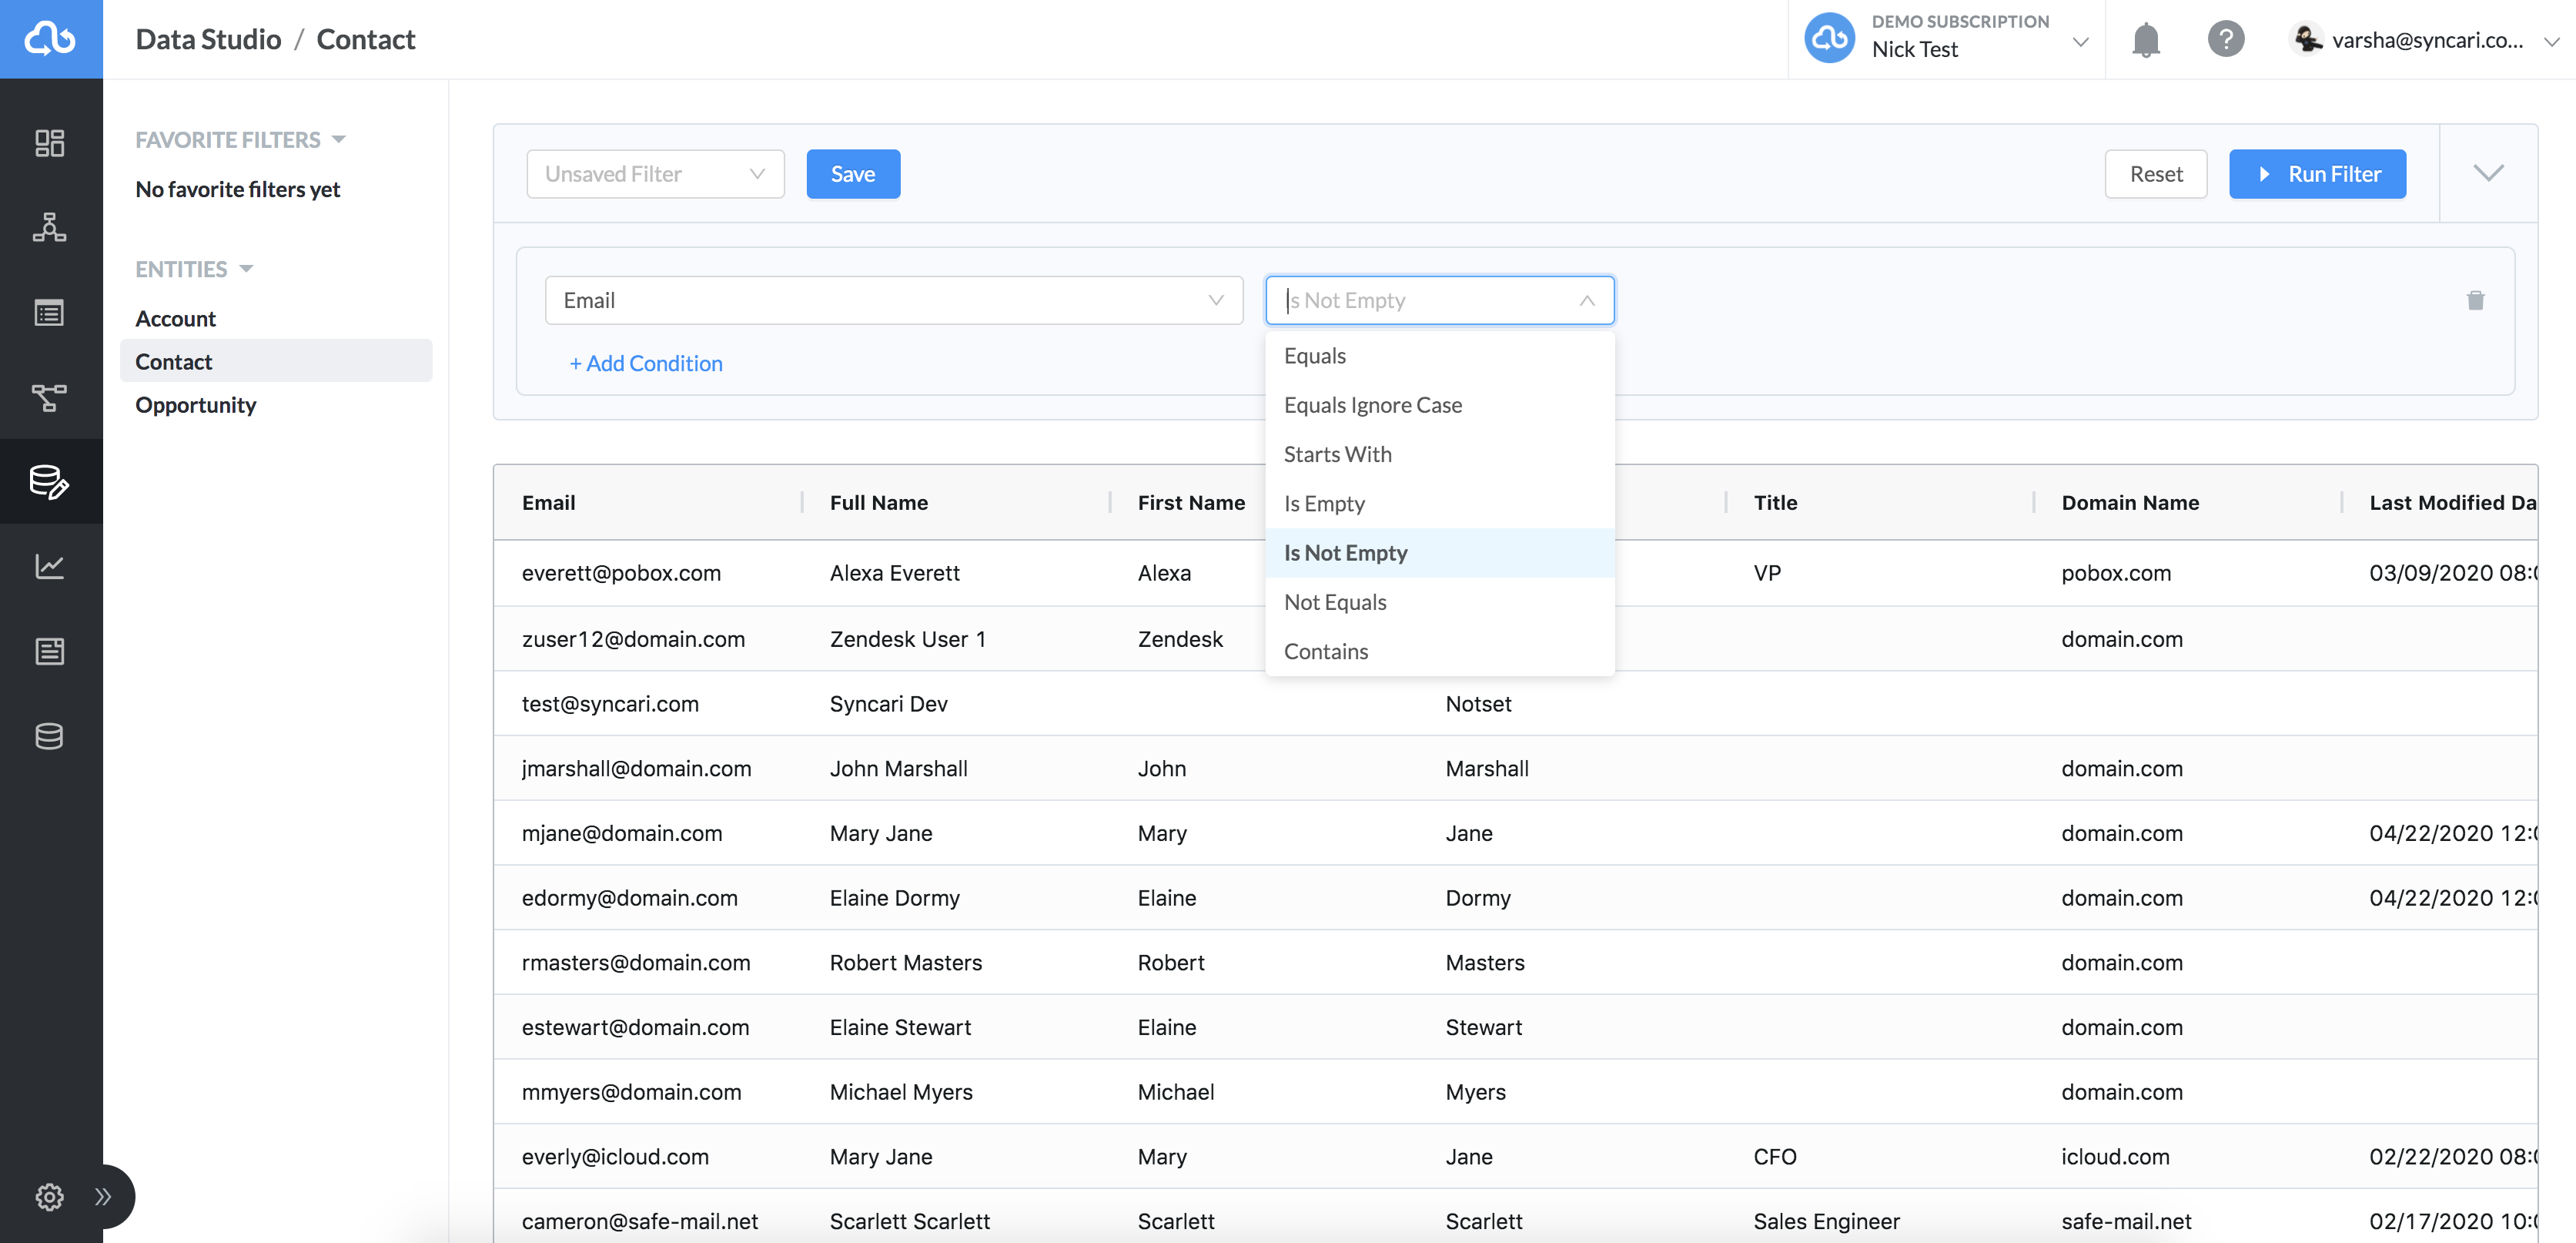Select the Is Empty option
The width and height of the screenshot is (2576, 1243).
point(1439,504)
